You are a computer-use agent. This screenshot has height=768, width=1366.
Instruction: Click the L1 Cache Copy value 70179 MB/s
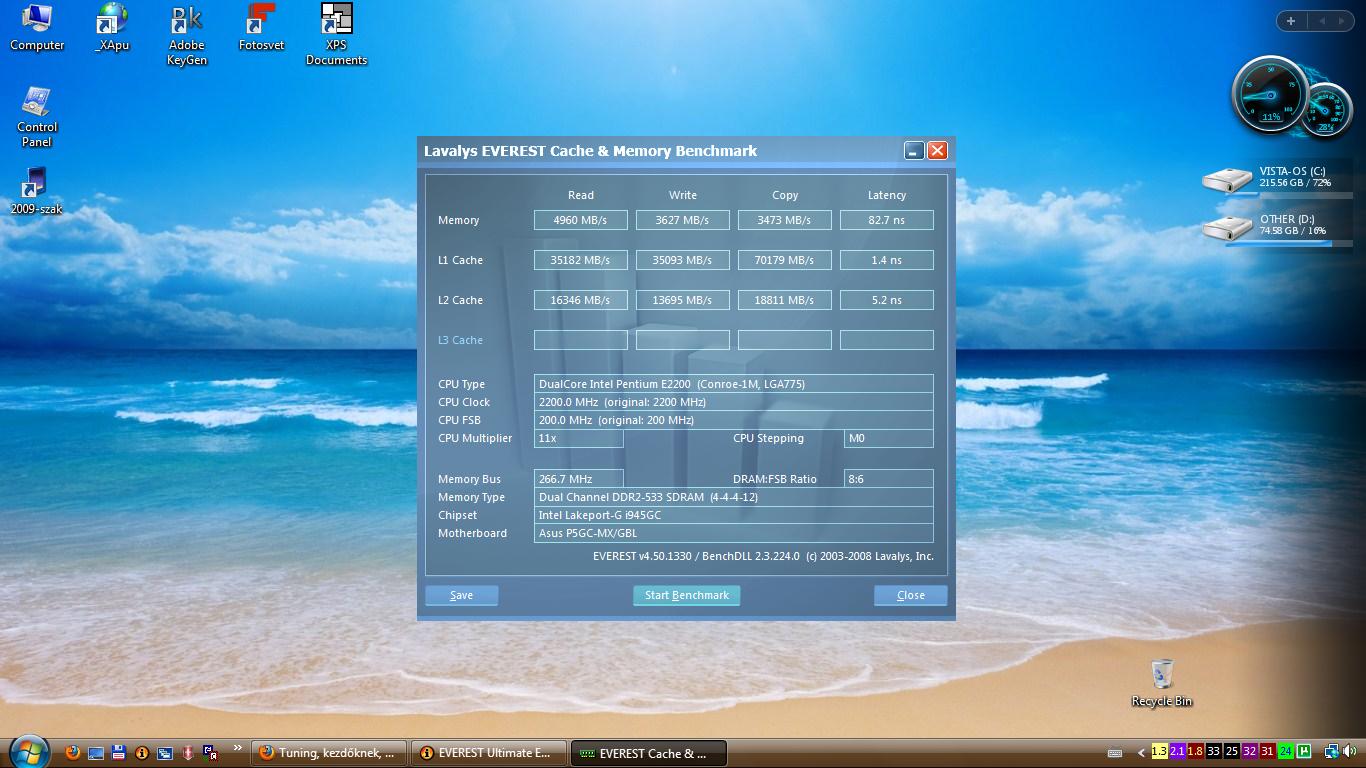coord(785,260)
